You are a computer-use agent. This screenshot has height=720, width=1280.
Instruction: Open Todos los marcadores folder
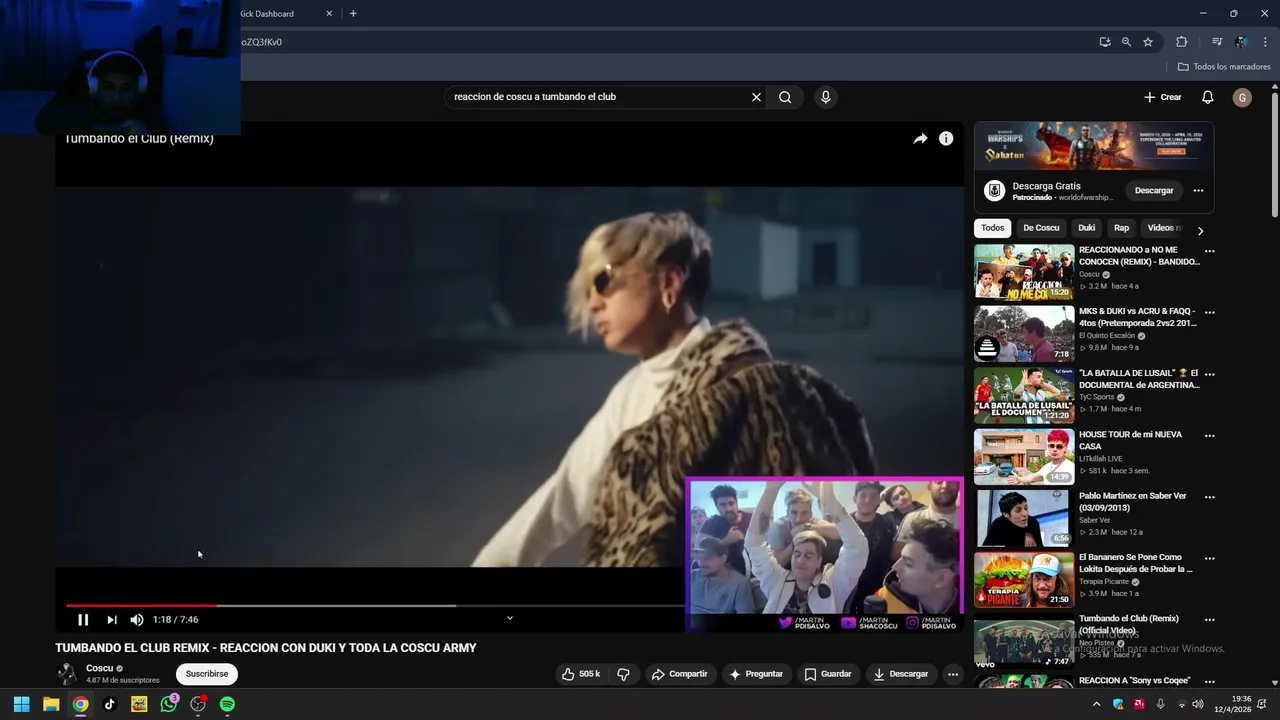tap(1224, 67)
